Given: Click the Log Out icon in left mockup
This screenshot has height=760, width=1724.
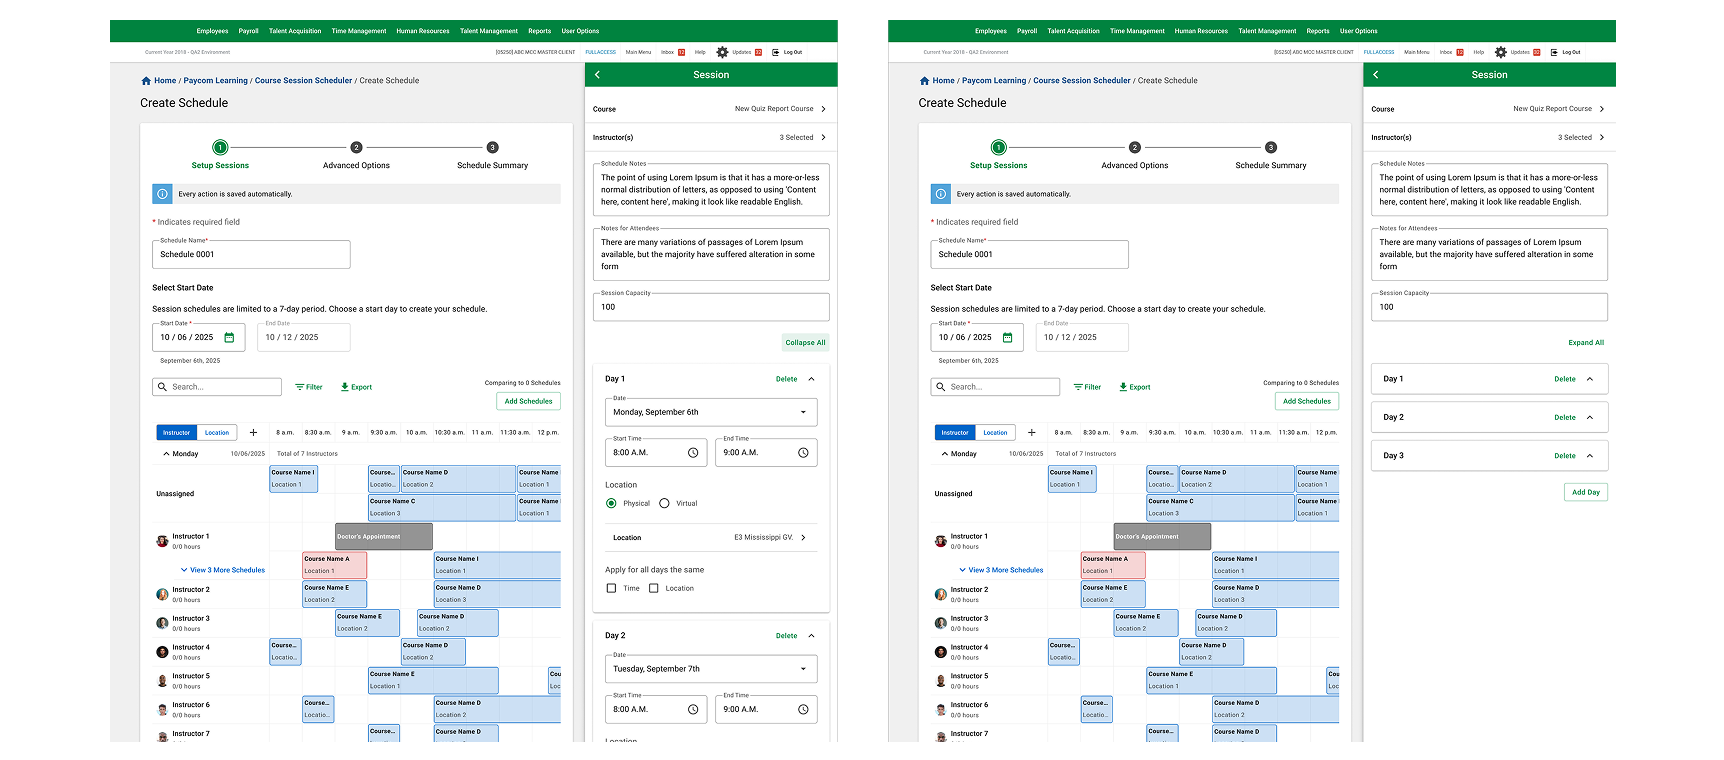Looking at the screenshot, I should [776, 52].
